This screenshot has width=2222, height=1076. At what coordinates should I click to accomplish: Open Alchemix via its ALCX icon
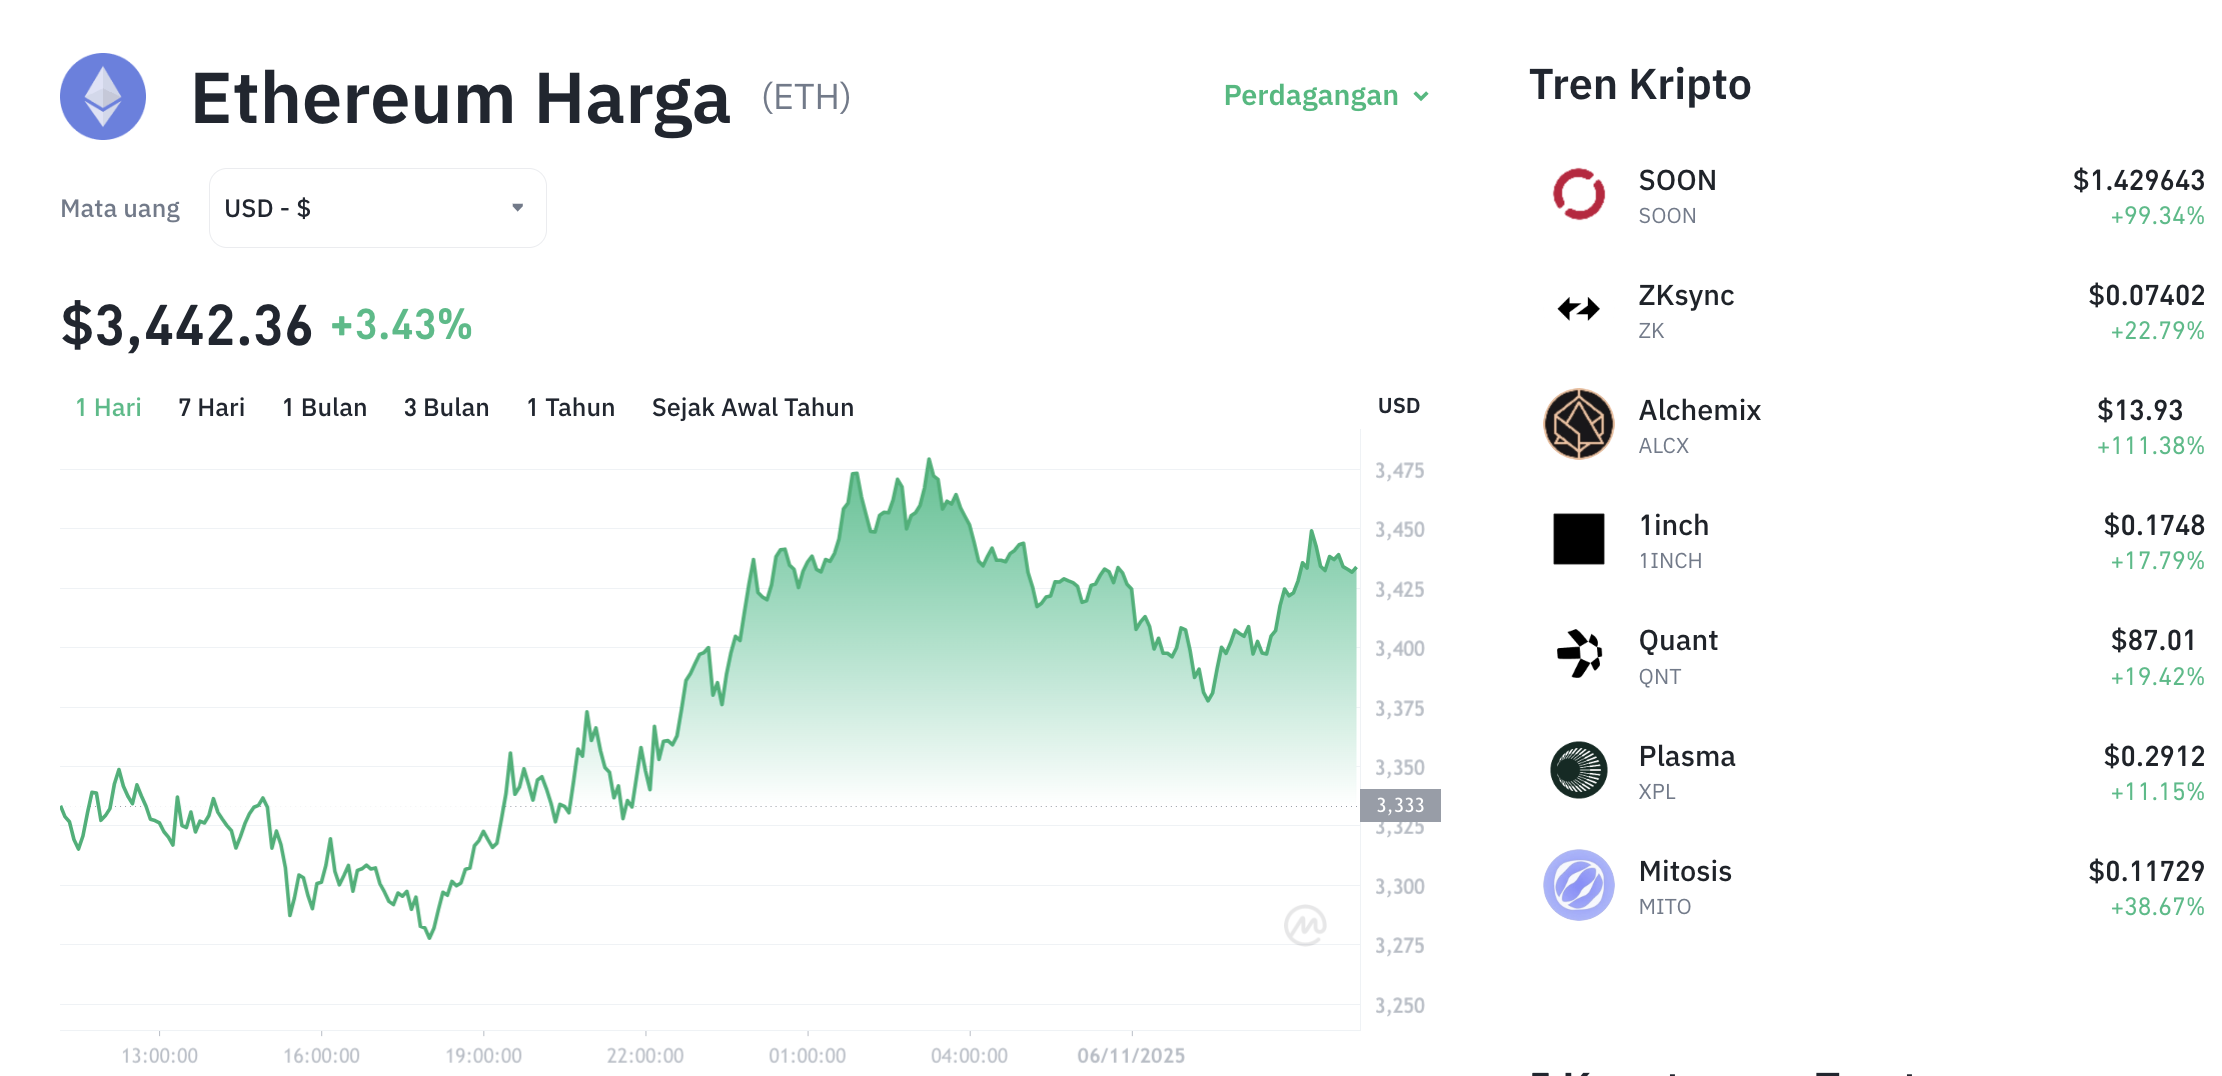coord(1578,423)
